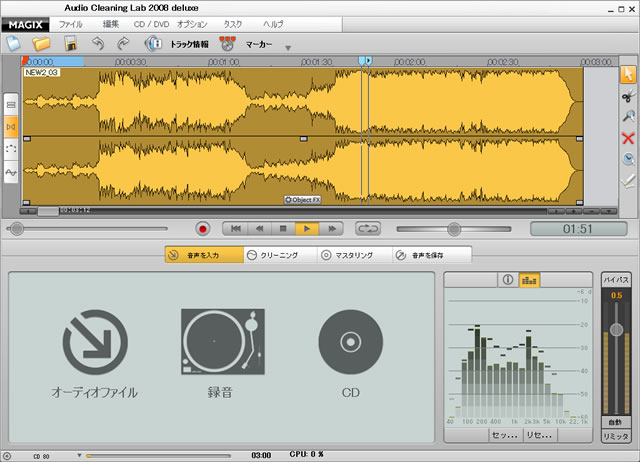This screenshot has height=462, width=640.
Task: Click the red Record button
Action: [x=203, y=228]
